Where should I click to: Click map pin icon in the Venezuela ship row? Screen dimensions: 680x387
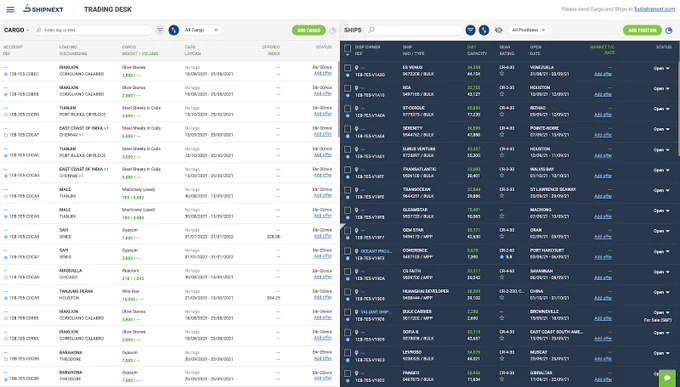[356, 68]
